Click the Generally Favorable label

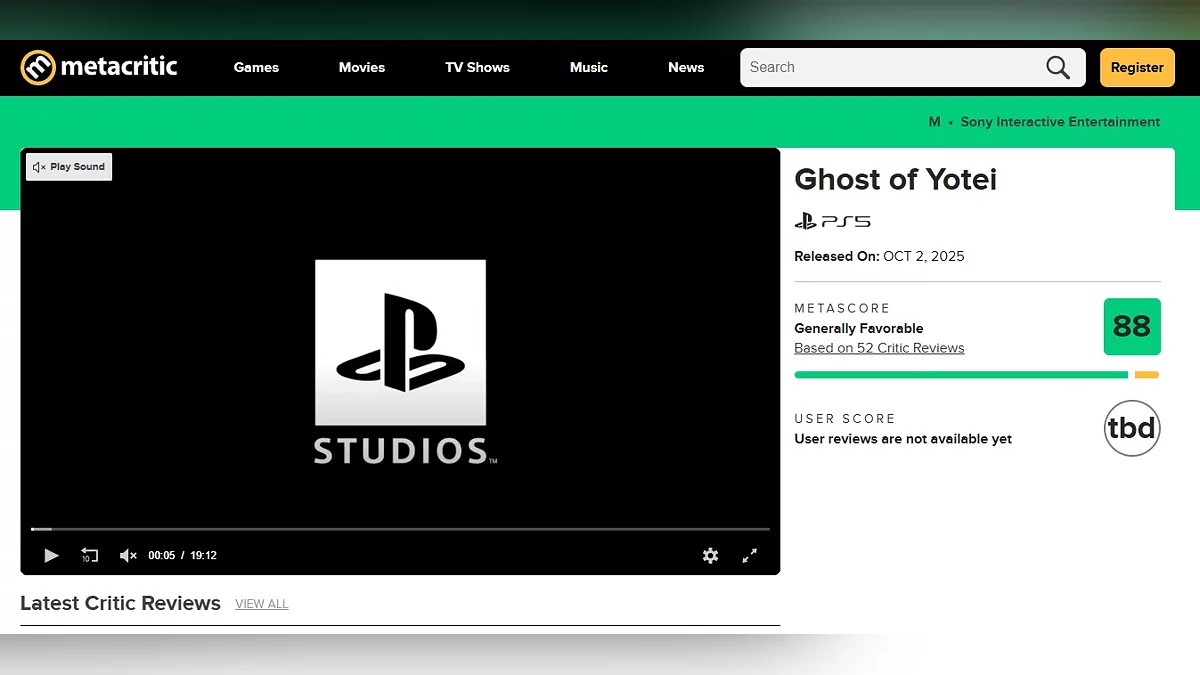(x=859, y=328)
